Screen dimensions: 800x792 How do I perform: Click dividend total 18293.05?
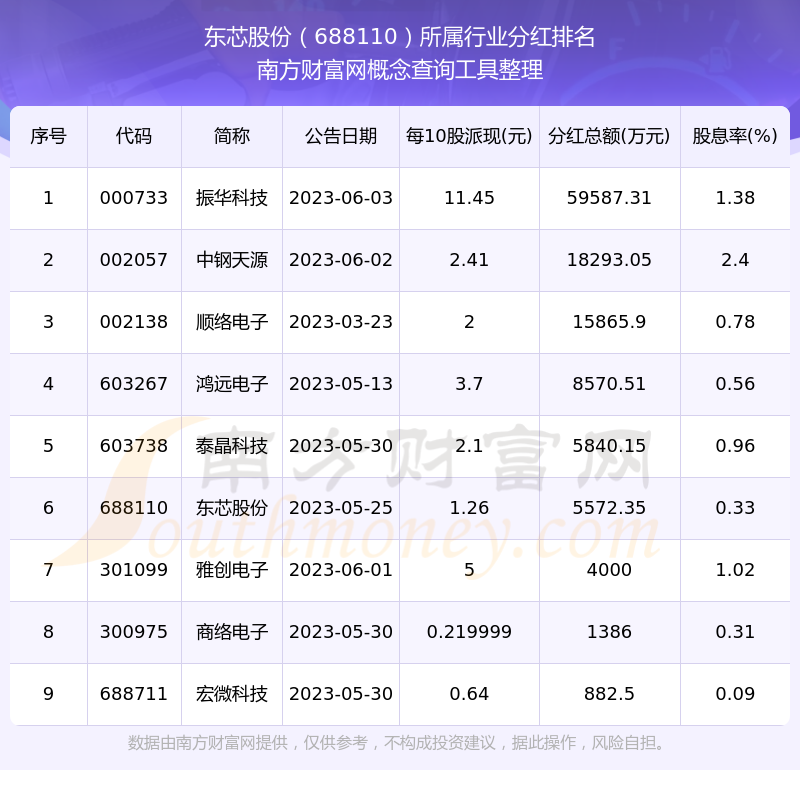609,260
